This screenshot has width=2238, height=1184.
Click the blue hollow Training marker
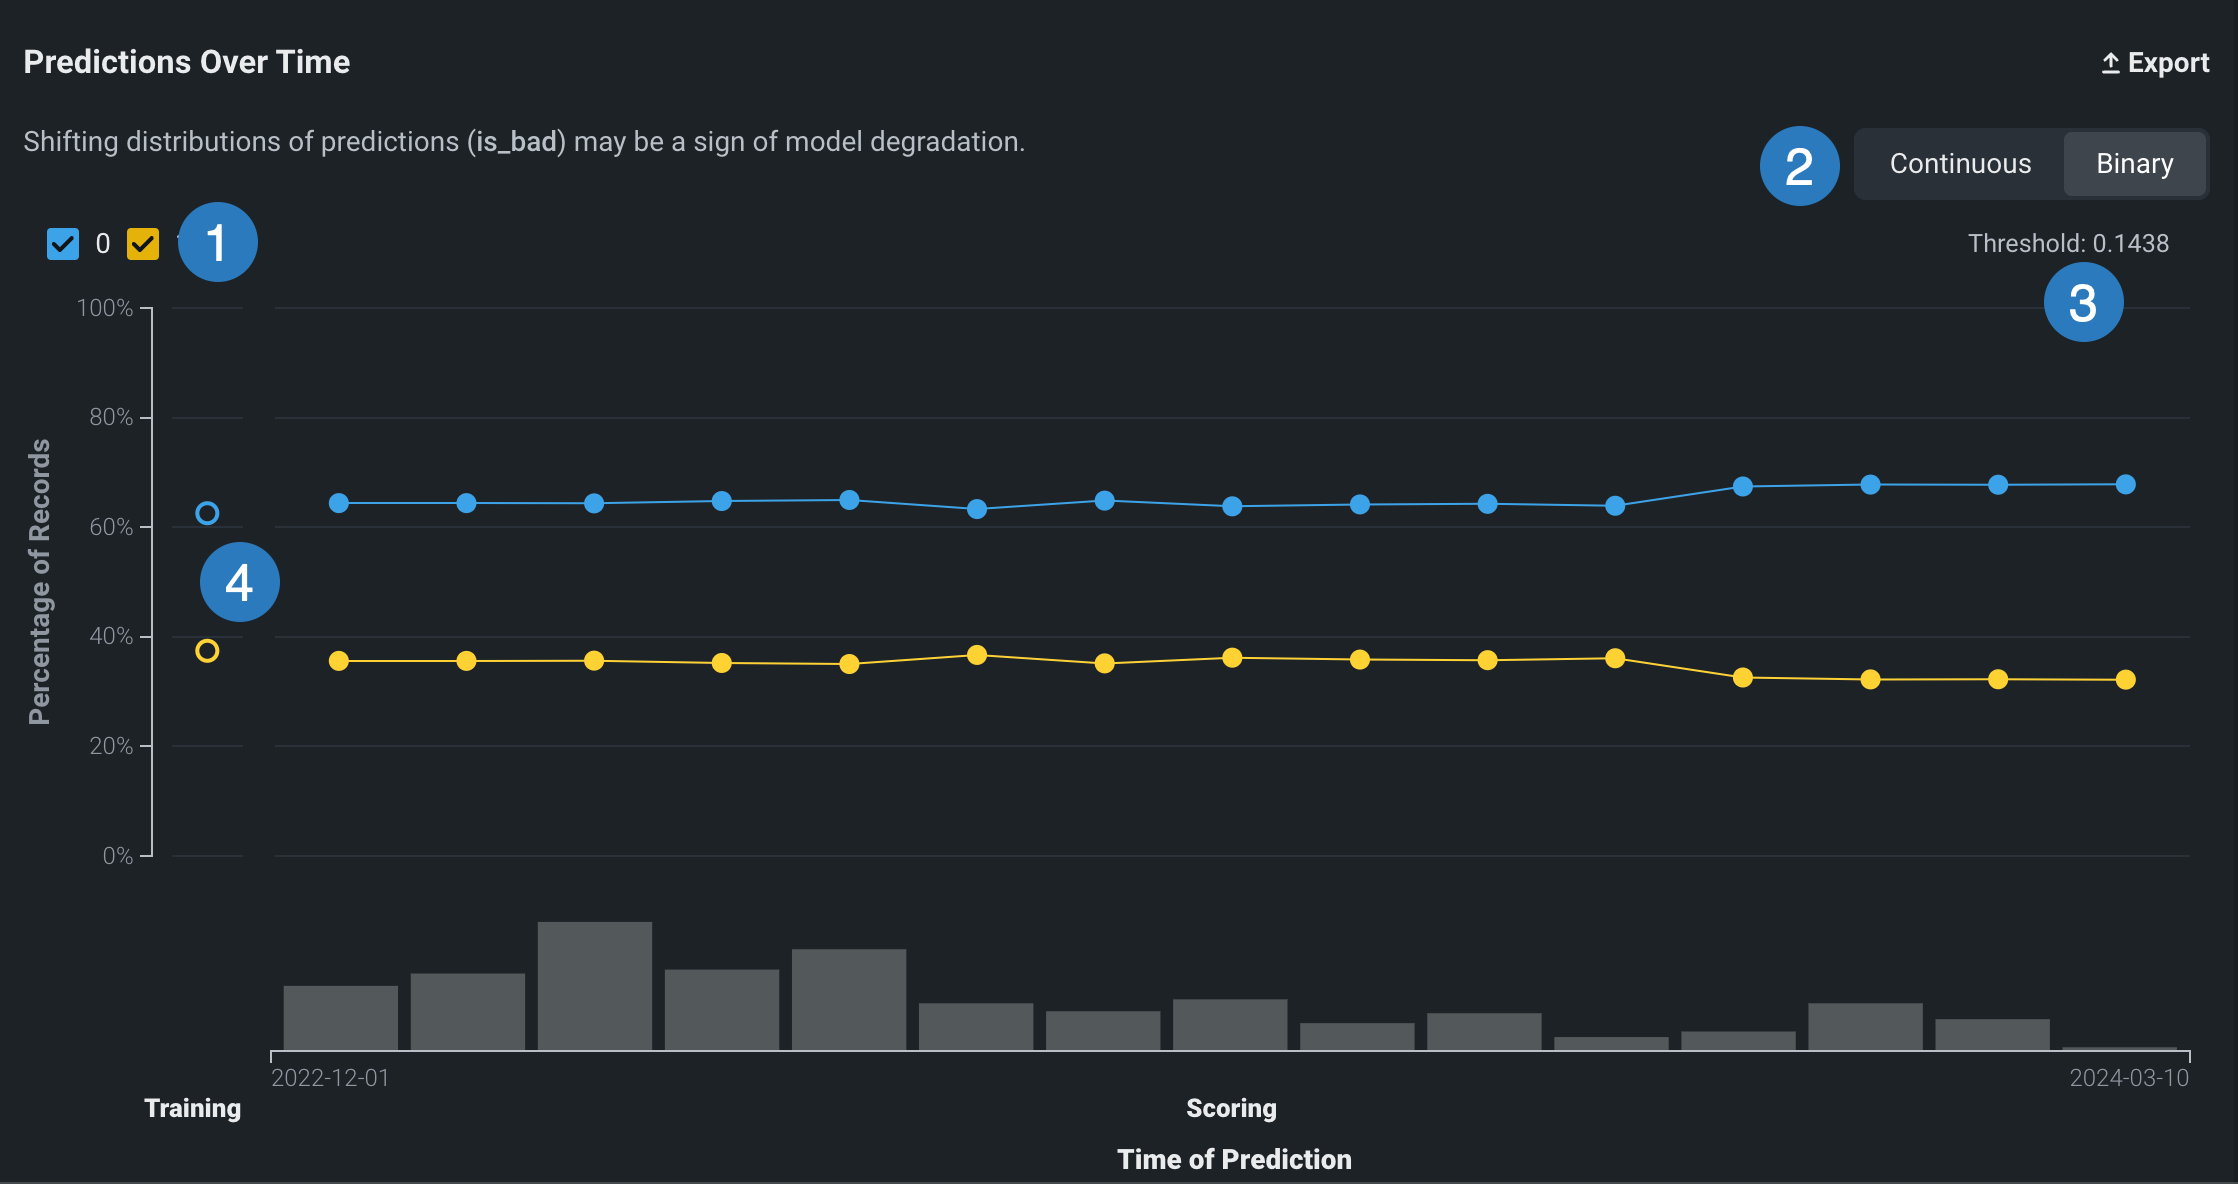click(x=207, y=513)
